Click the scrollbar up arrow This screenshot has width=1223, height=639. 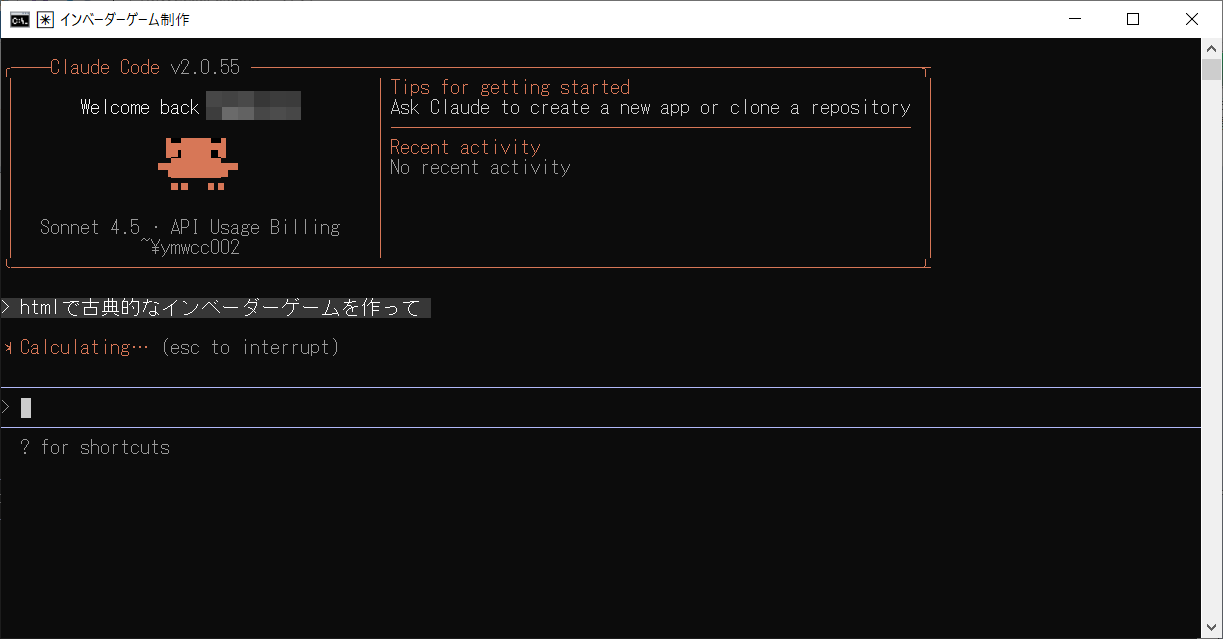pos(1211,48)
